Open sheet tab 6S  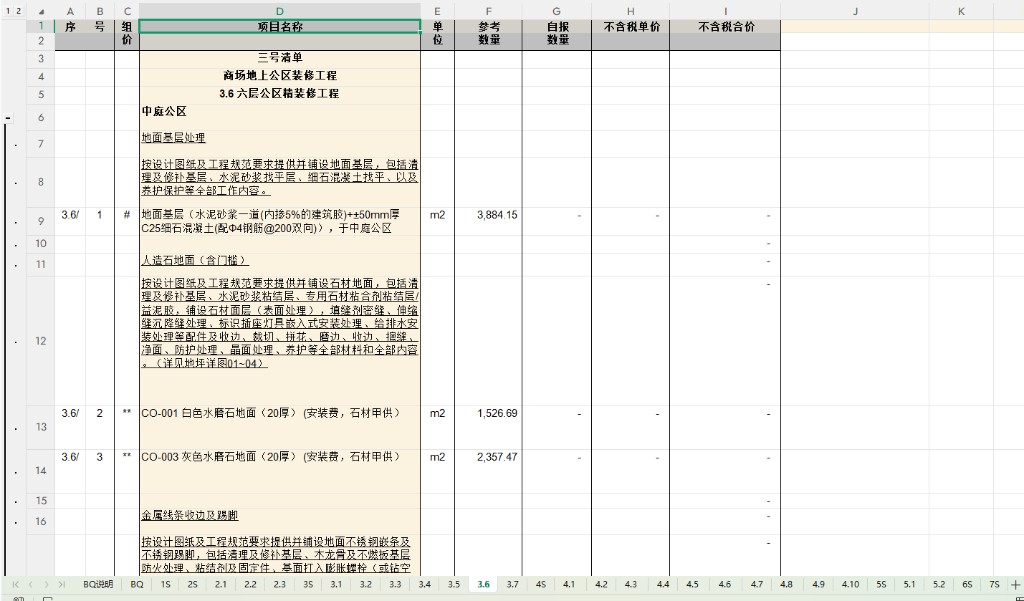(967, 584)
